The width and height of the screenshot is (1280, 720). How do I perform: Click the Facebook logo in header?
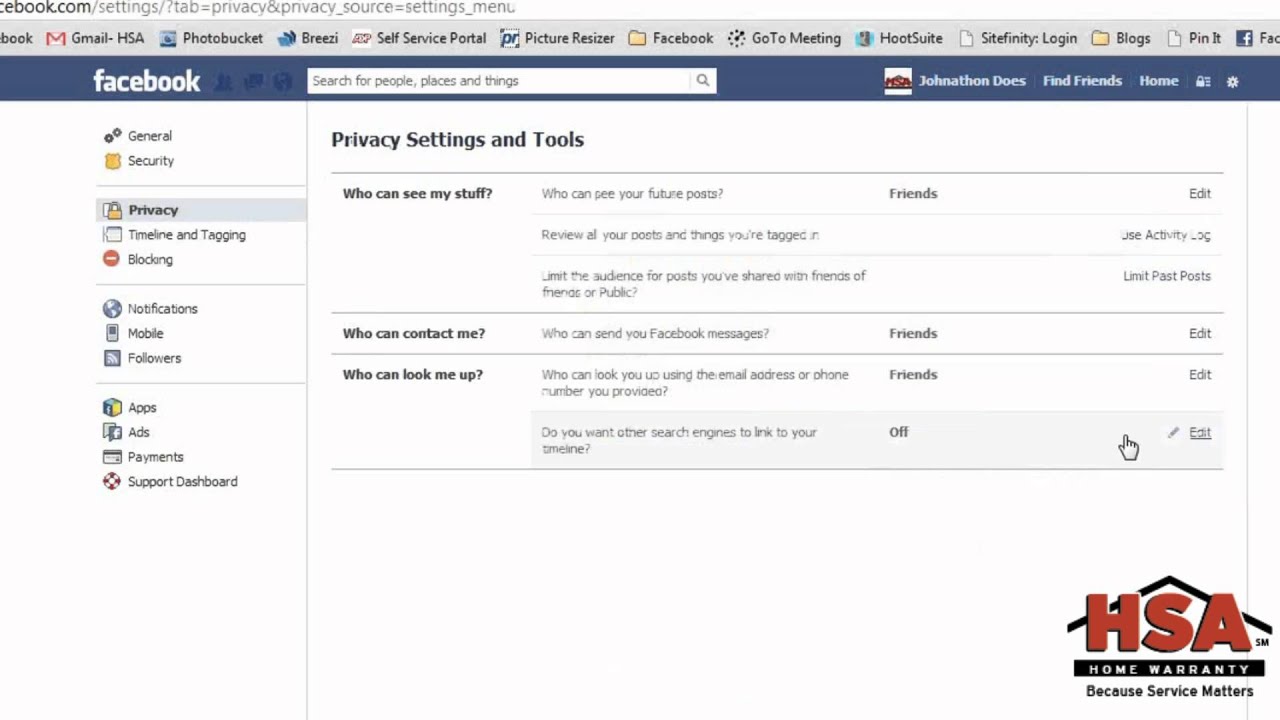[x=147, y=81]
